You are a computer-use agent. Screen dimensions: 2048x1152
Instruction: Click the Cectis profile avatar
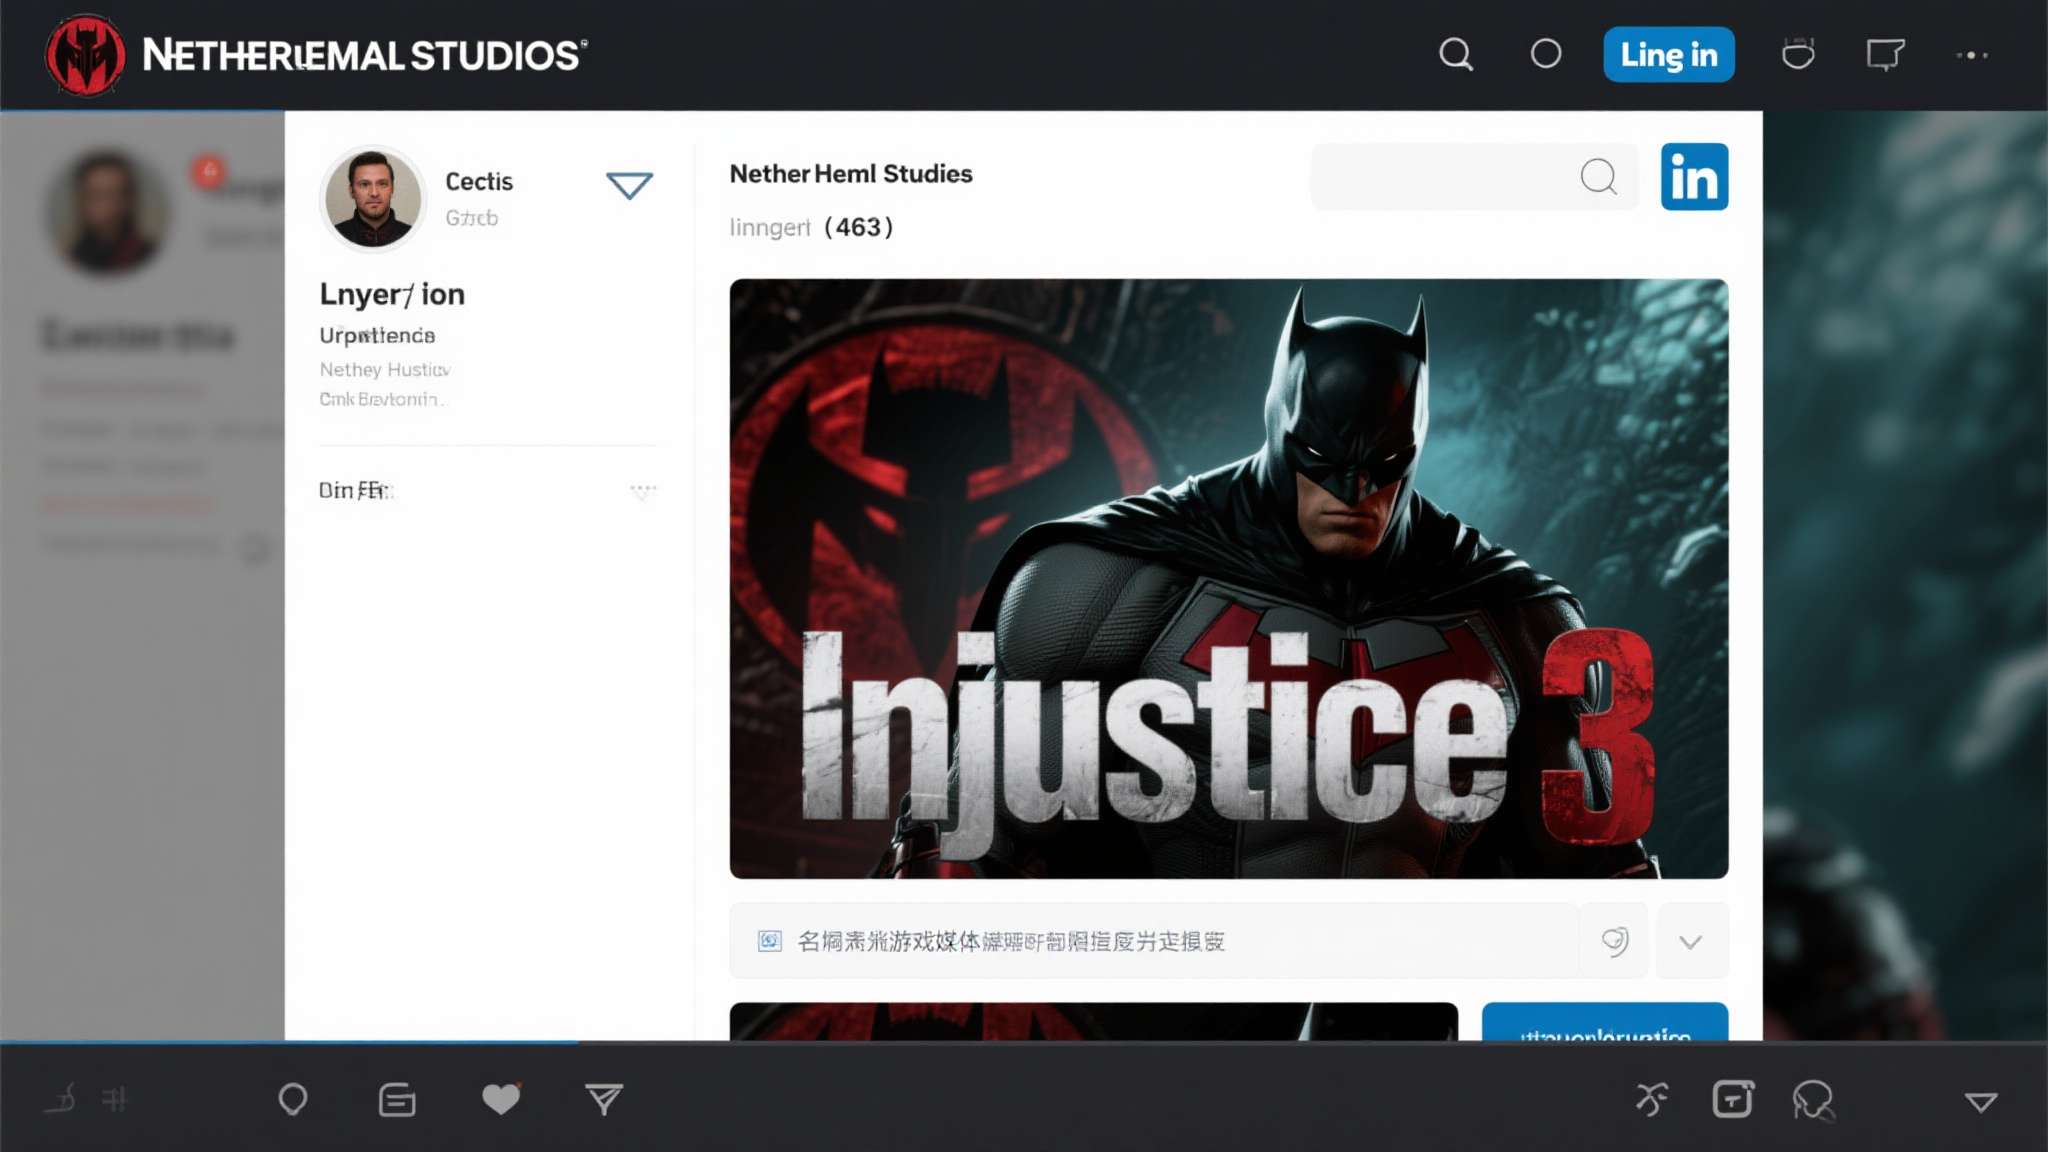pyautogui.click(x=372, y=198)
